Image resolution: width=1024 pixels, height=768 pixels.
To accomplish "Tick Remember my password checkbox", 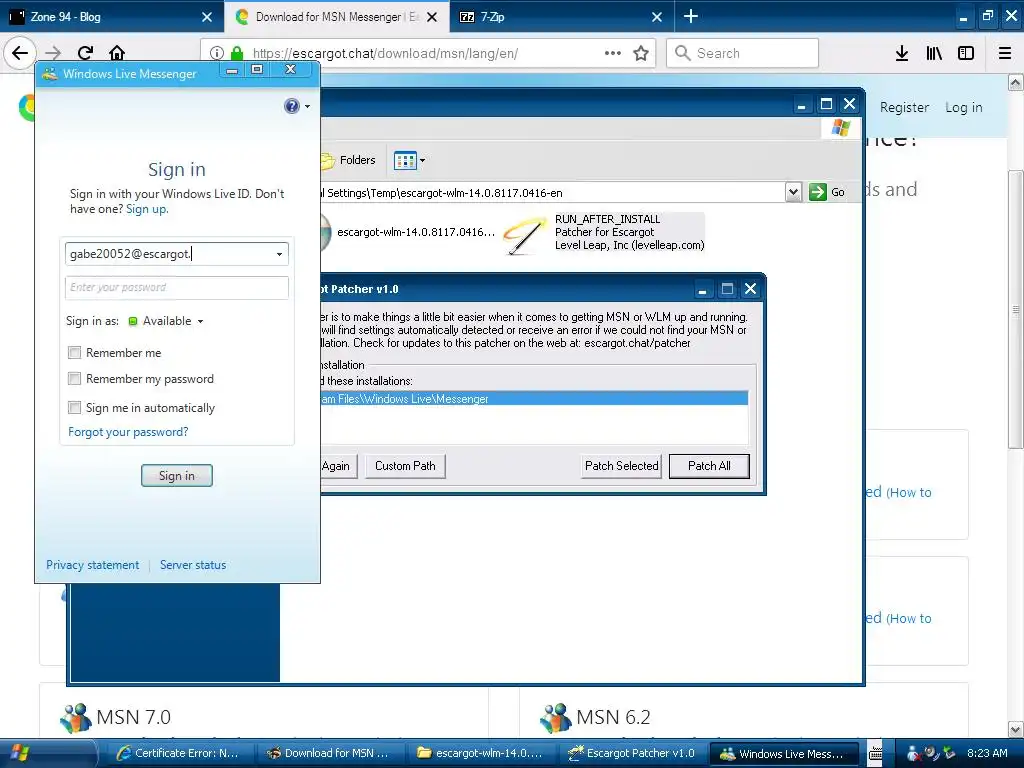I will click(x=74, y=379).
